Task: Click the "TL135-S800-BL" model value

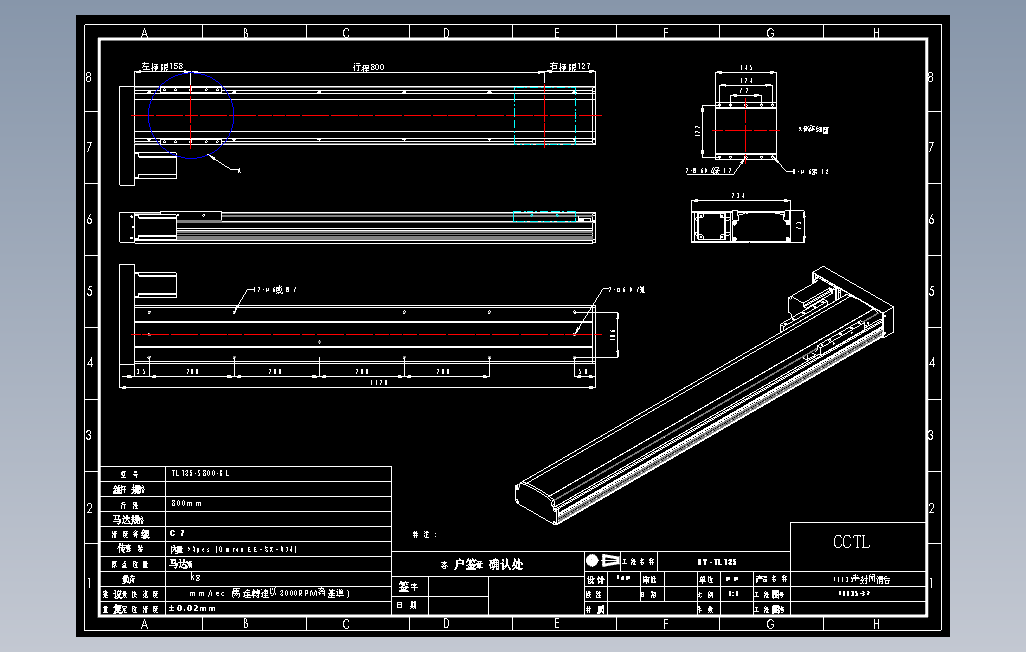Action: pos(200,473)
